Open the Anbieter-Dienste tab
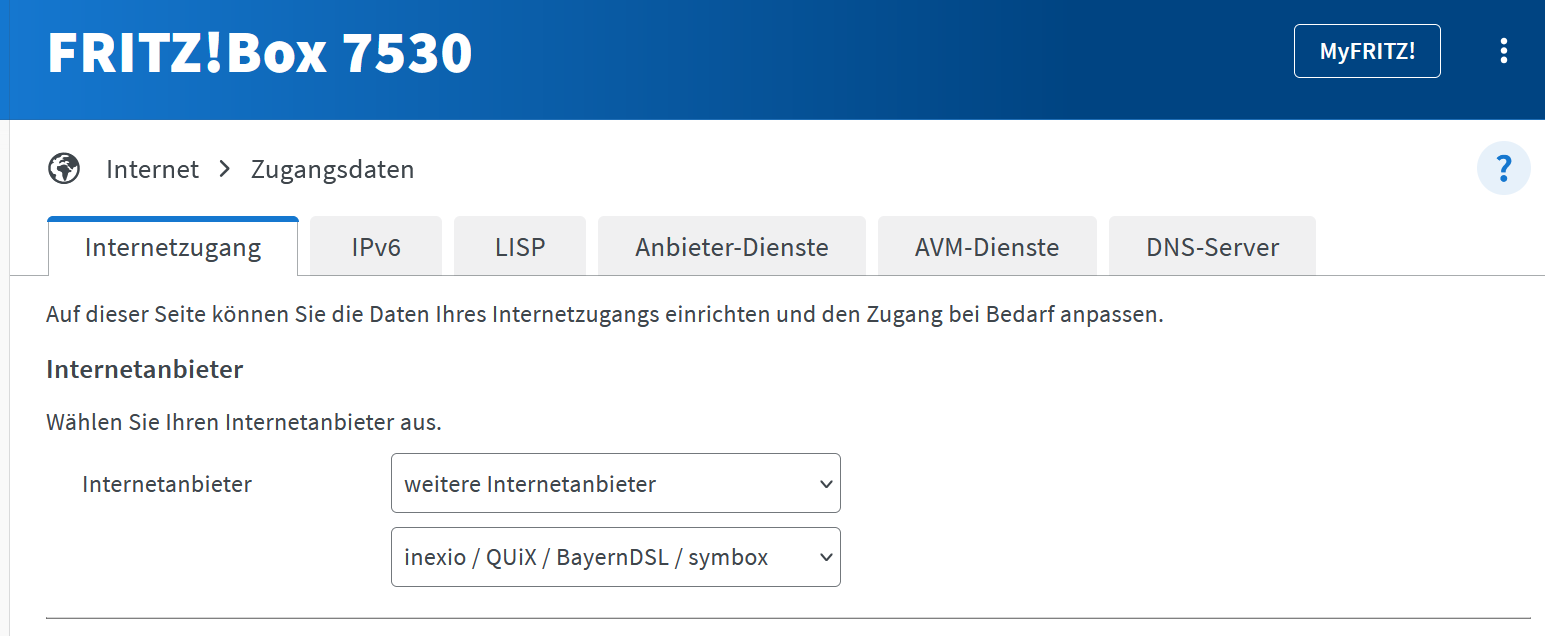1545x636 pixels. tap(732, 247)
